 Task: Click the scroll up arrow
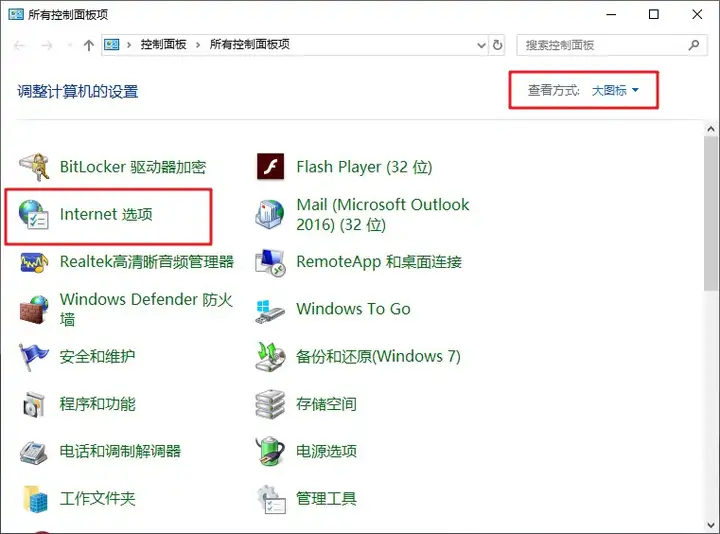[x=711, y=129]
